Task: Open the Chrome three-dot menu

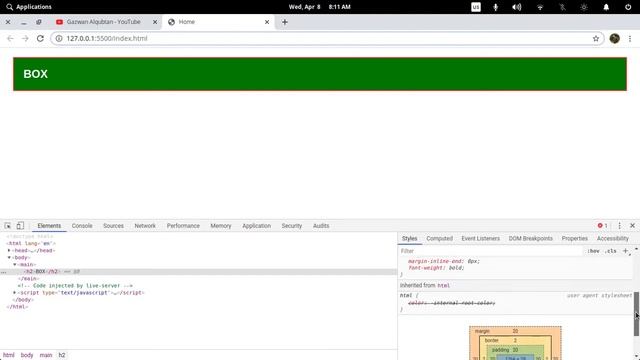Action: 630,38
